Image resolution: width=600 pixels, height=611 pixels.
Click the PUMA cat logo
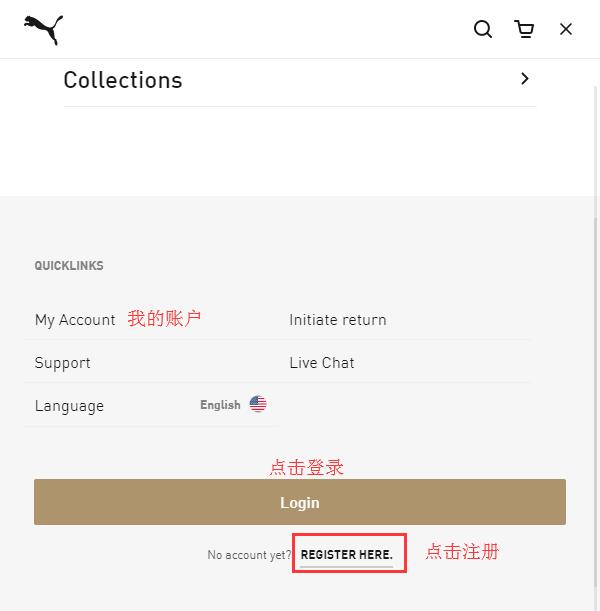tap(44, 30)
